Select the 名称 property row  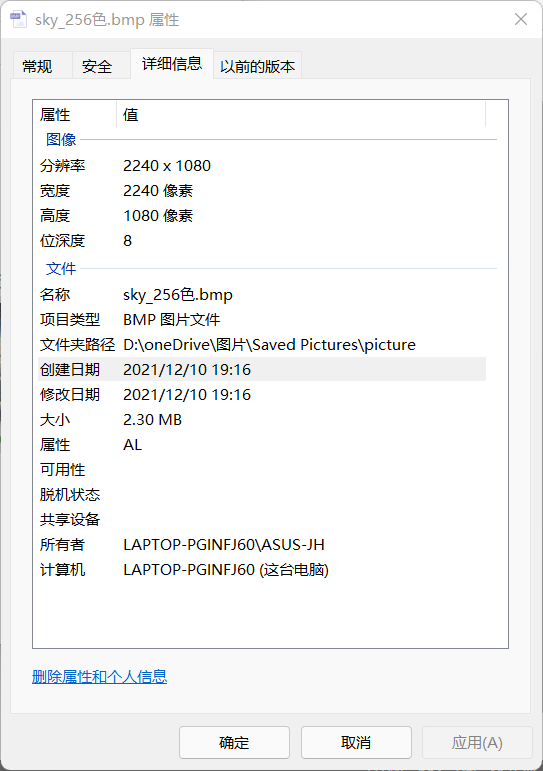pos(262,295)
